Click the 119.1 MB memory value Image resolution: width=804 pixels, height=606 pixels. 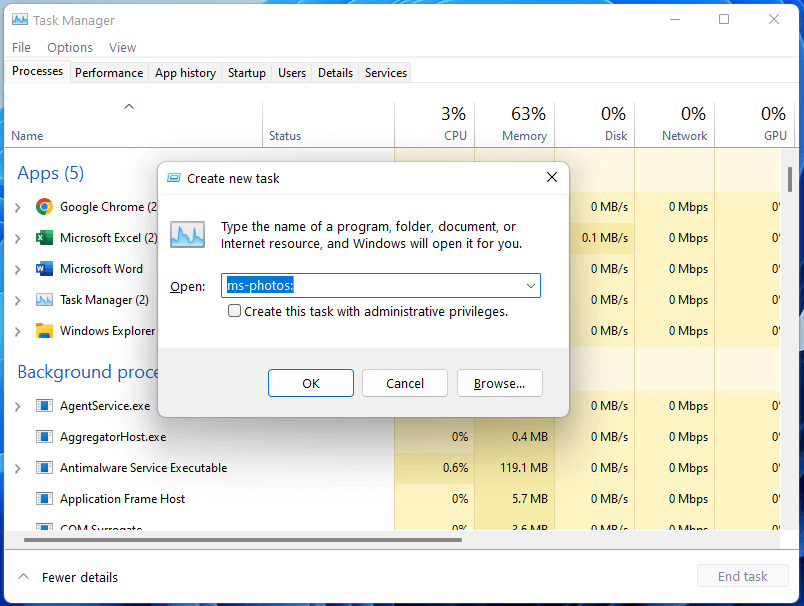[x=524, y=468]
